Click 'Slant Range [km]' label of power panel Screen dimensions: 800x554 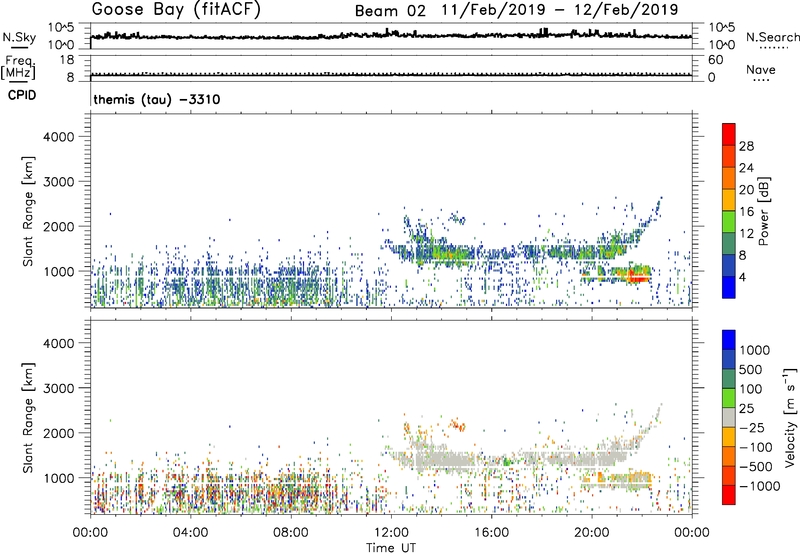point(29,211)
